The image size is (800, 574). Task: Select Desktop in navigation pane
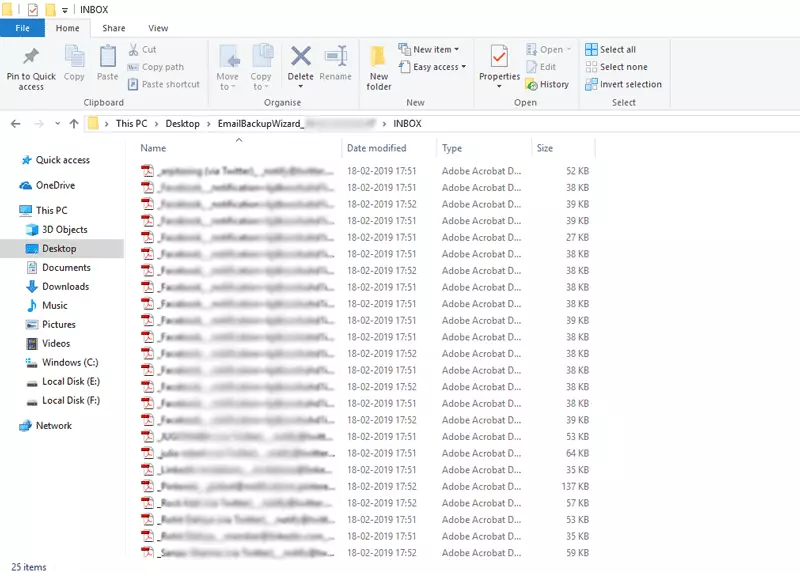62,248
